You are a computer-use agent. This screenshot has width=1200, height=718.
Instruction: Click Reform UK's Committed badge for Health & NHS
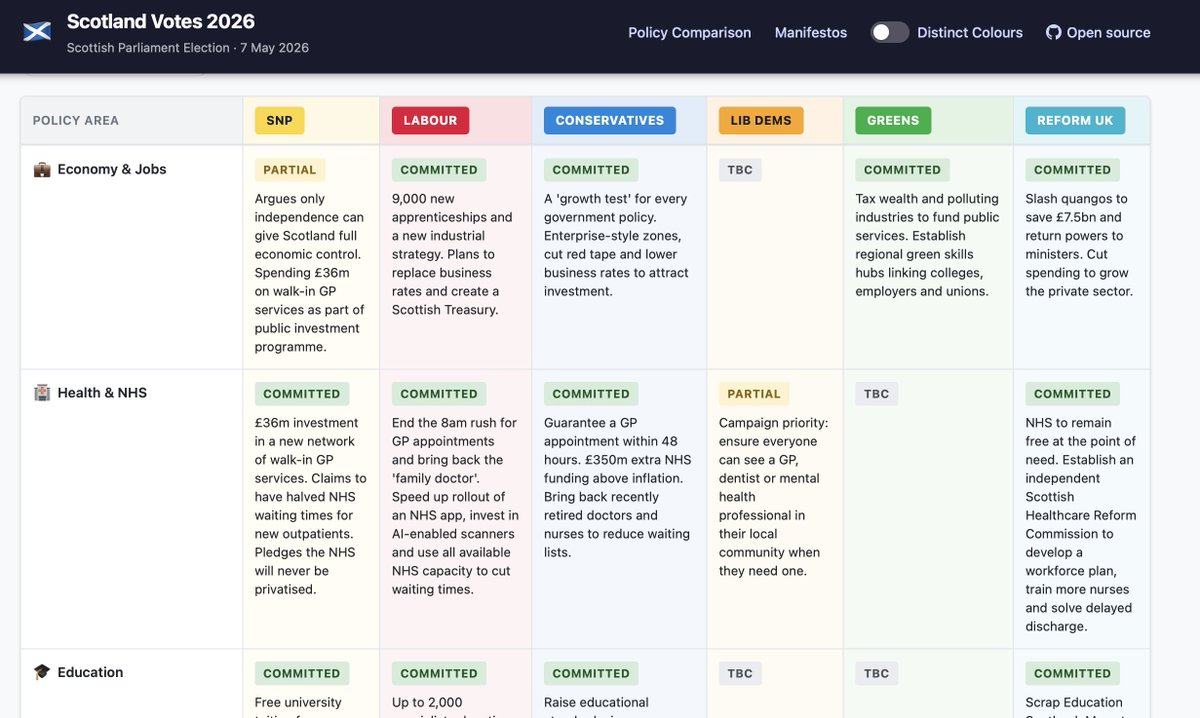(x=1073, y=394)
